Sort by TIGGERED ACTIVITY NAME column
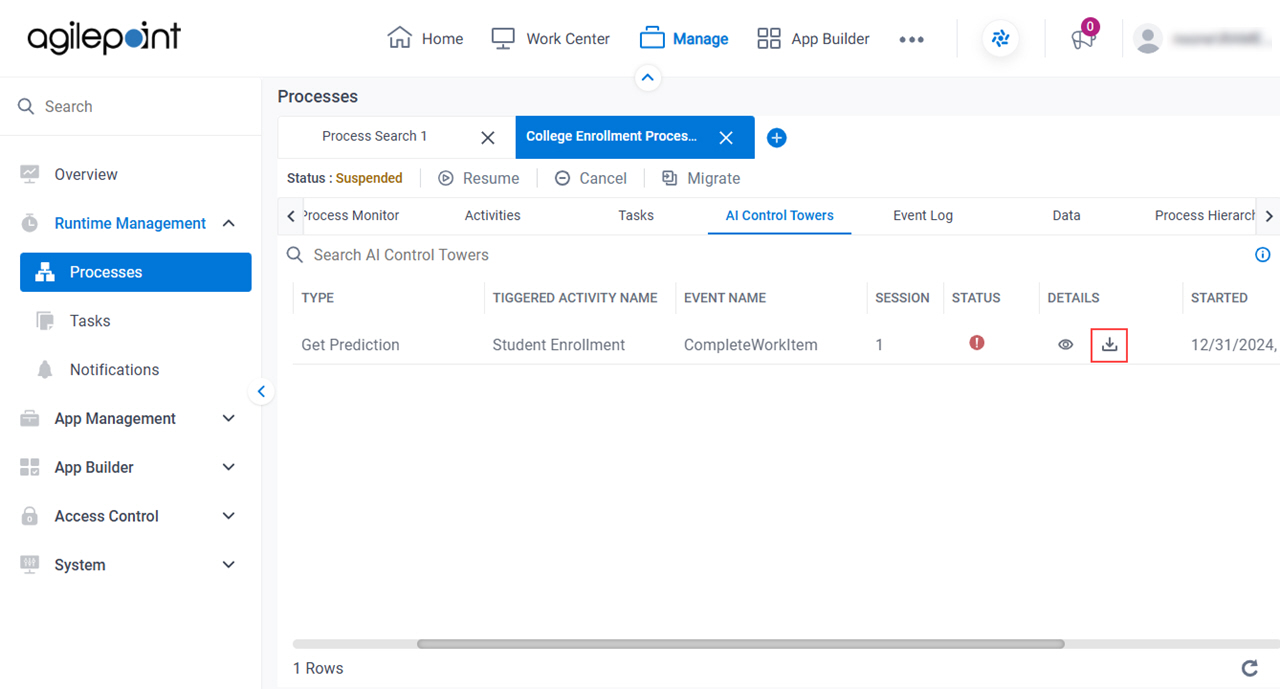Screen dimensions: 1280x689 (575, 298)
